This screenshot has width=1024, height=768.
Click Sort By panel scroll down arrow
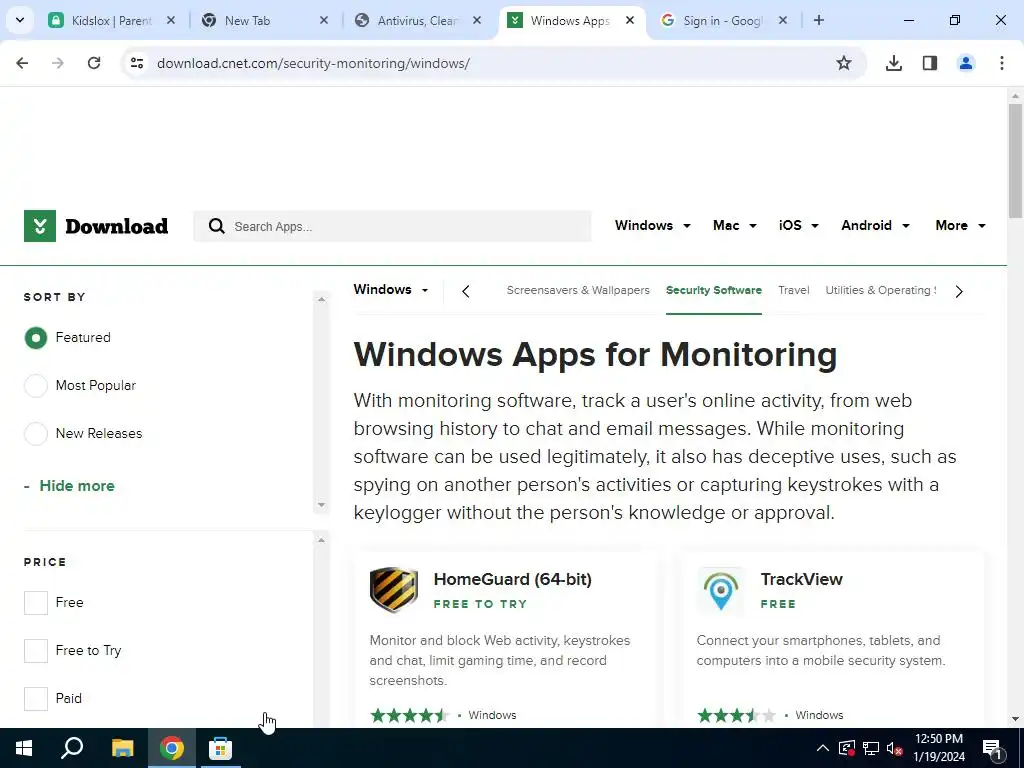coord(321,505)
